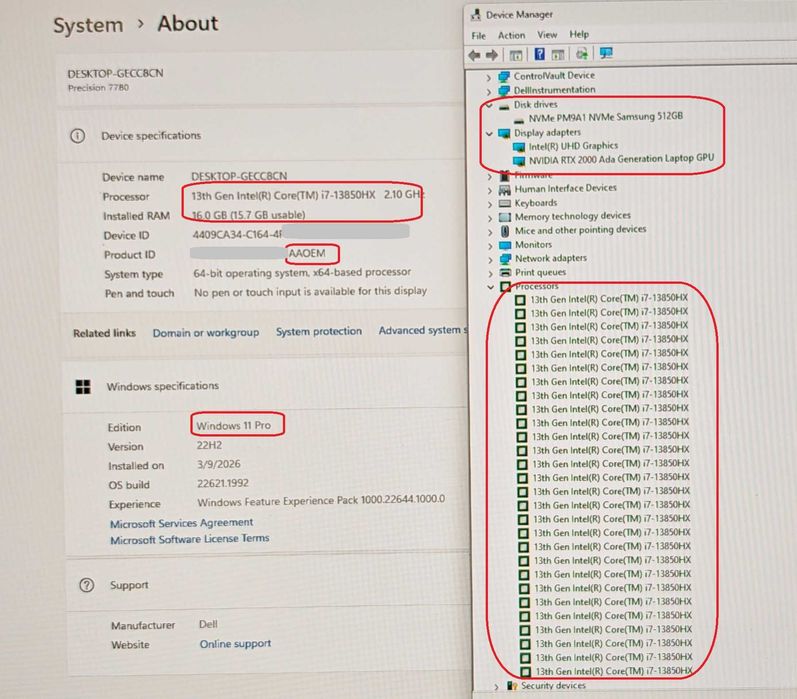Screen dimensions: 797x699
Task: Click the Print queues printer icon
Action: (505, 272)
